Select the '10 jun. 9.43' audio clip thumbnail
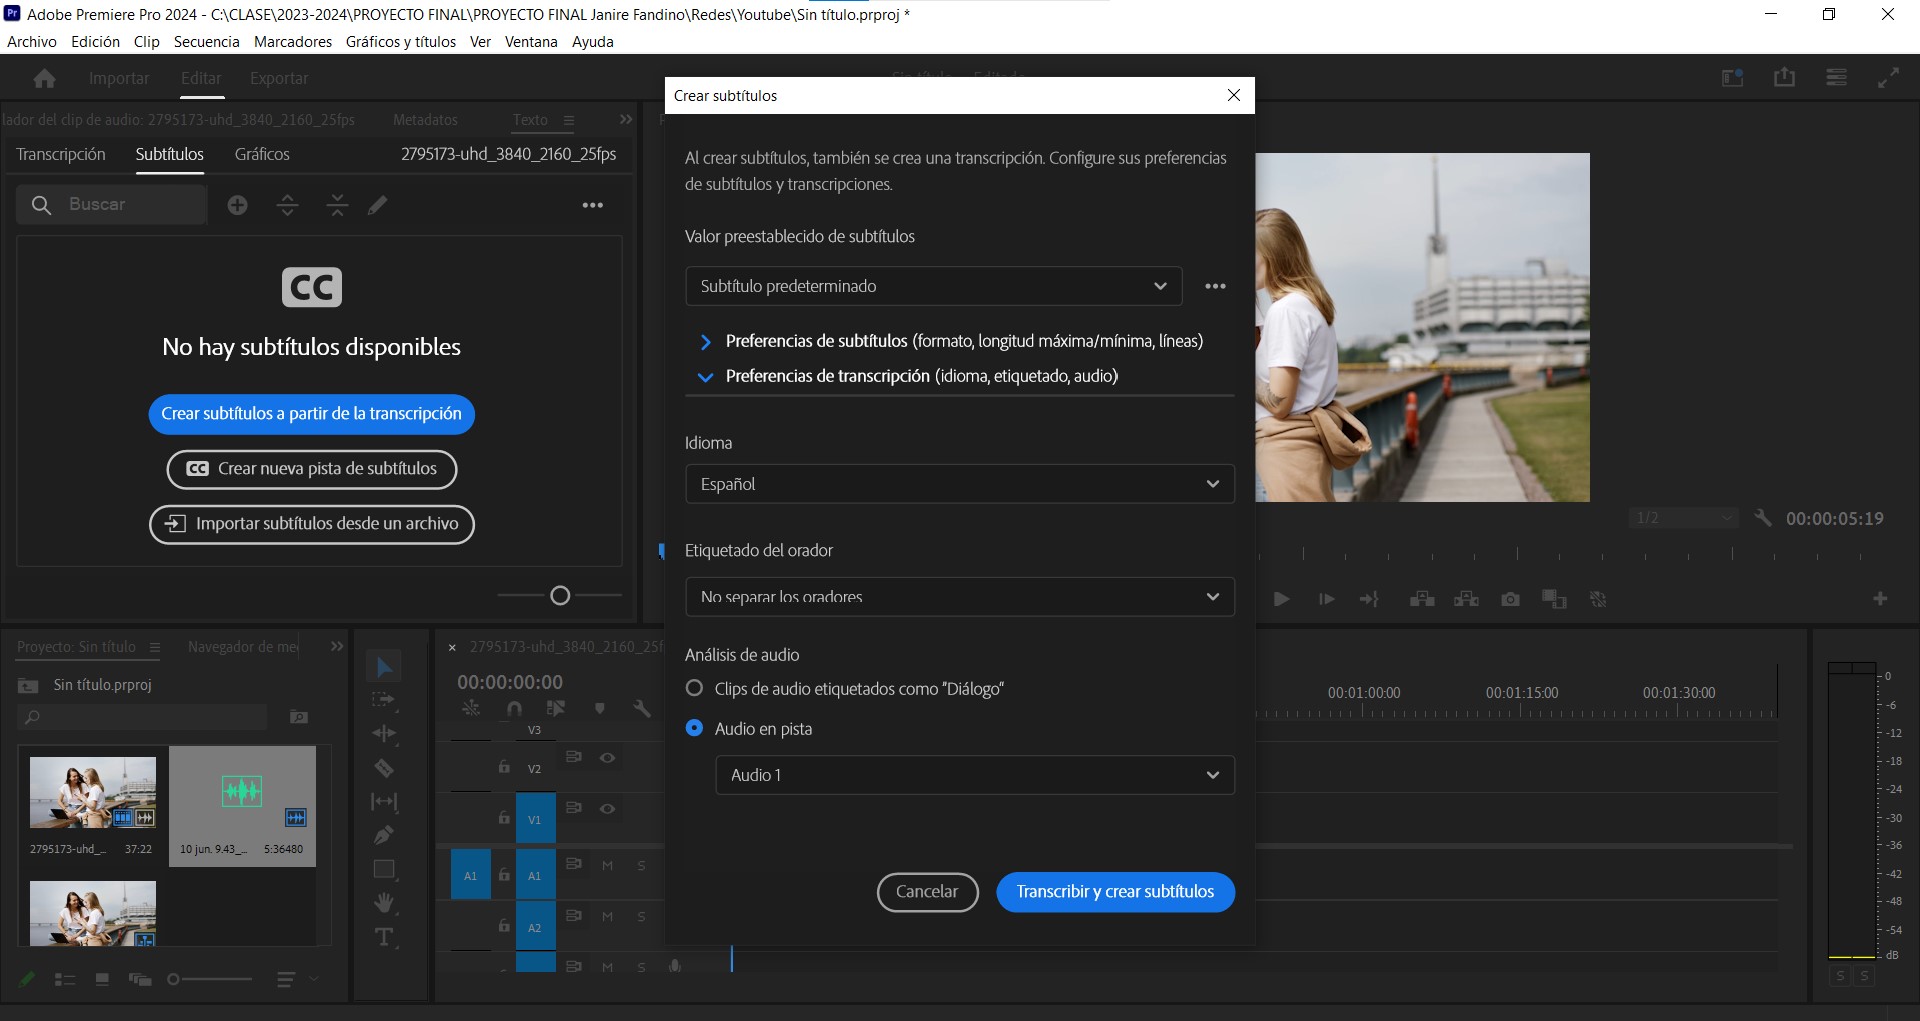This screenshot has height=1021, width=1920. click(242, 806)
